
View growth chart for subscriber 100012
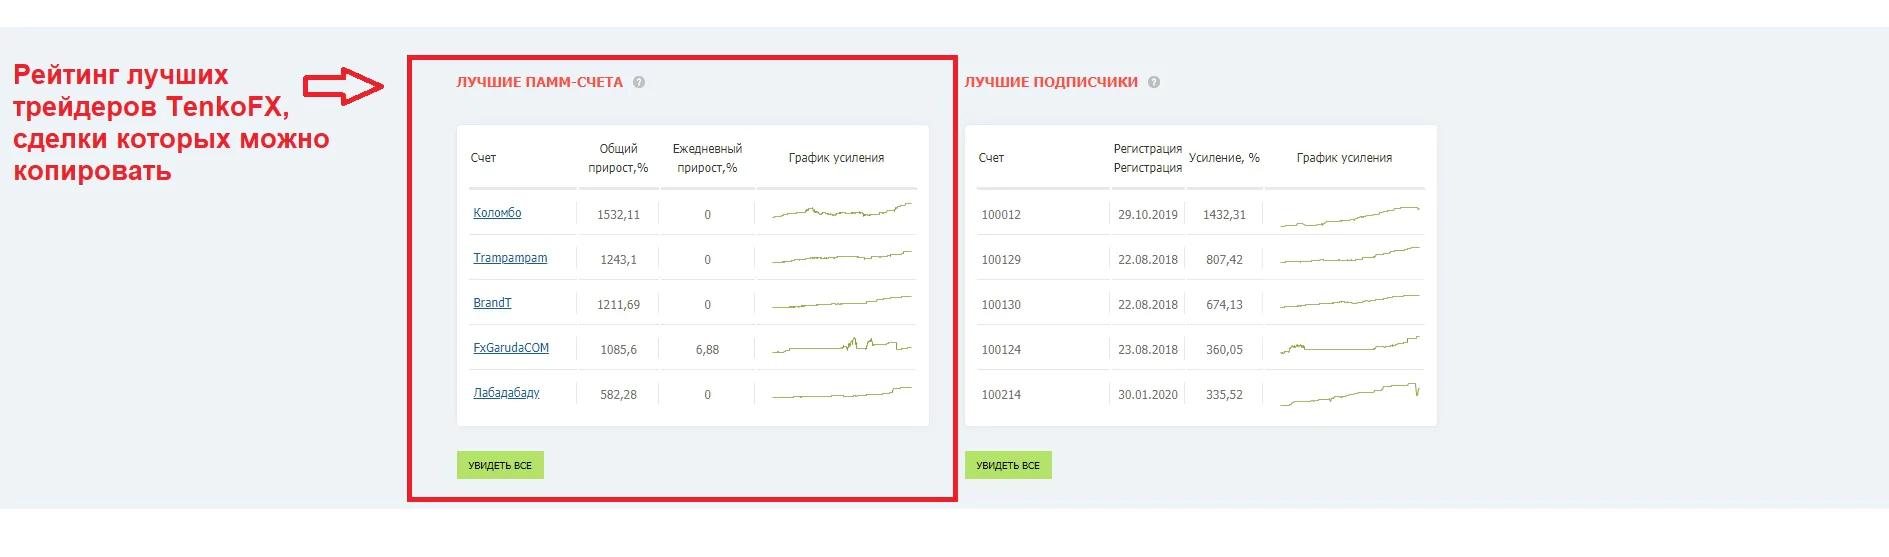(x=1349, y=216)
